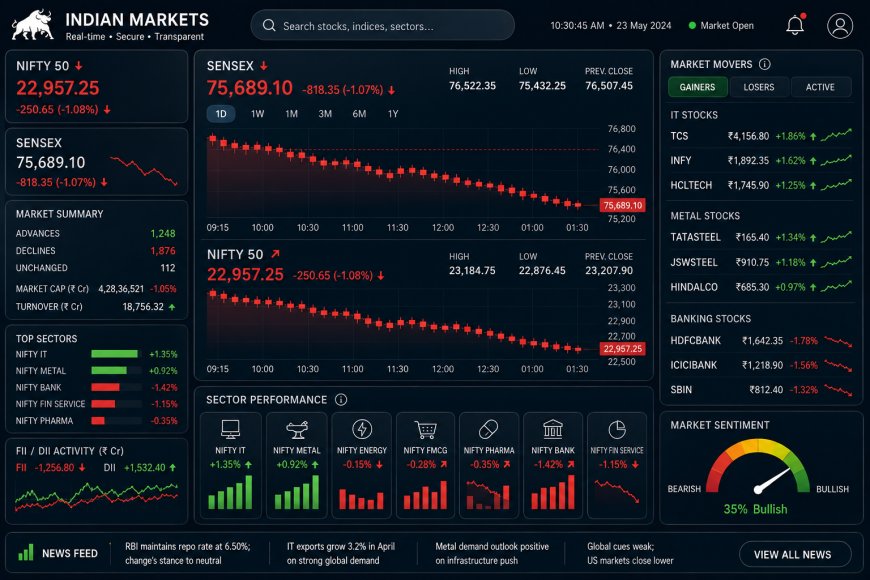This screenshot has width=870, height=580.
Task: Click the HINDALCO +0.97% change
Action: tap(790, 287)
